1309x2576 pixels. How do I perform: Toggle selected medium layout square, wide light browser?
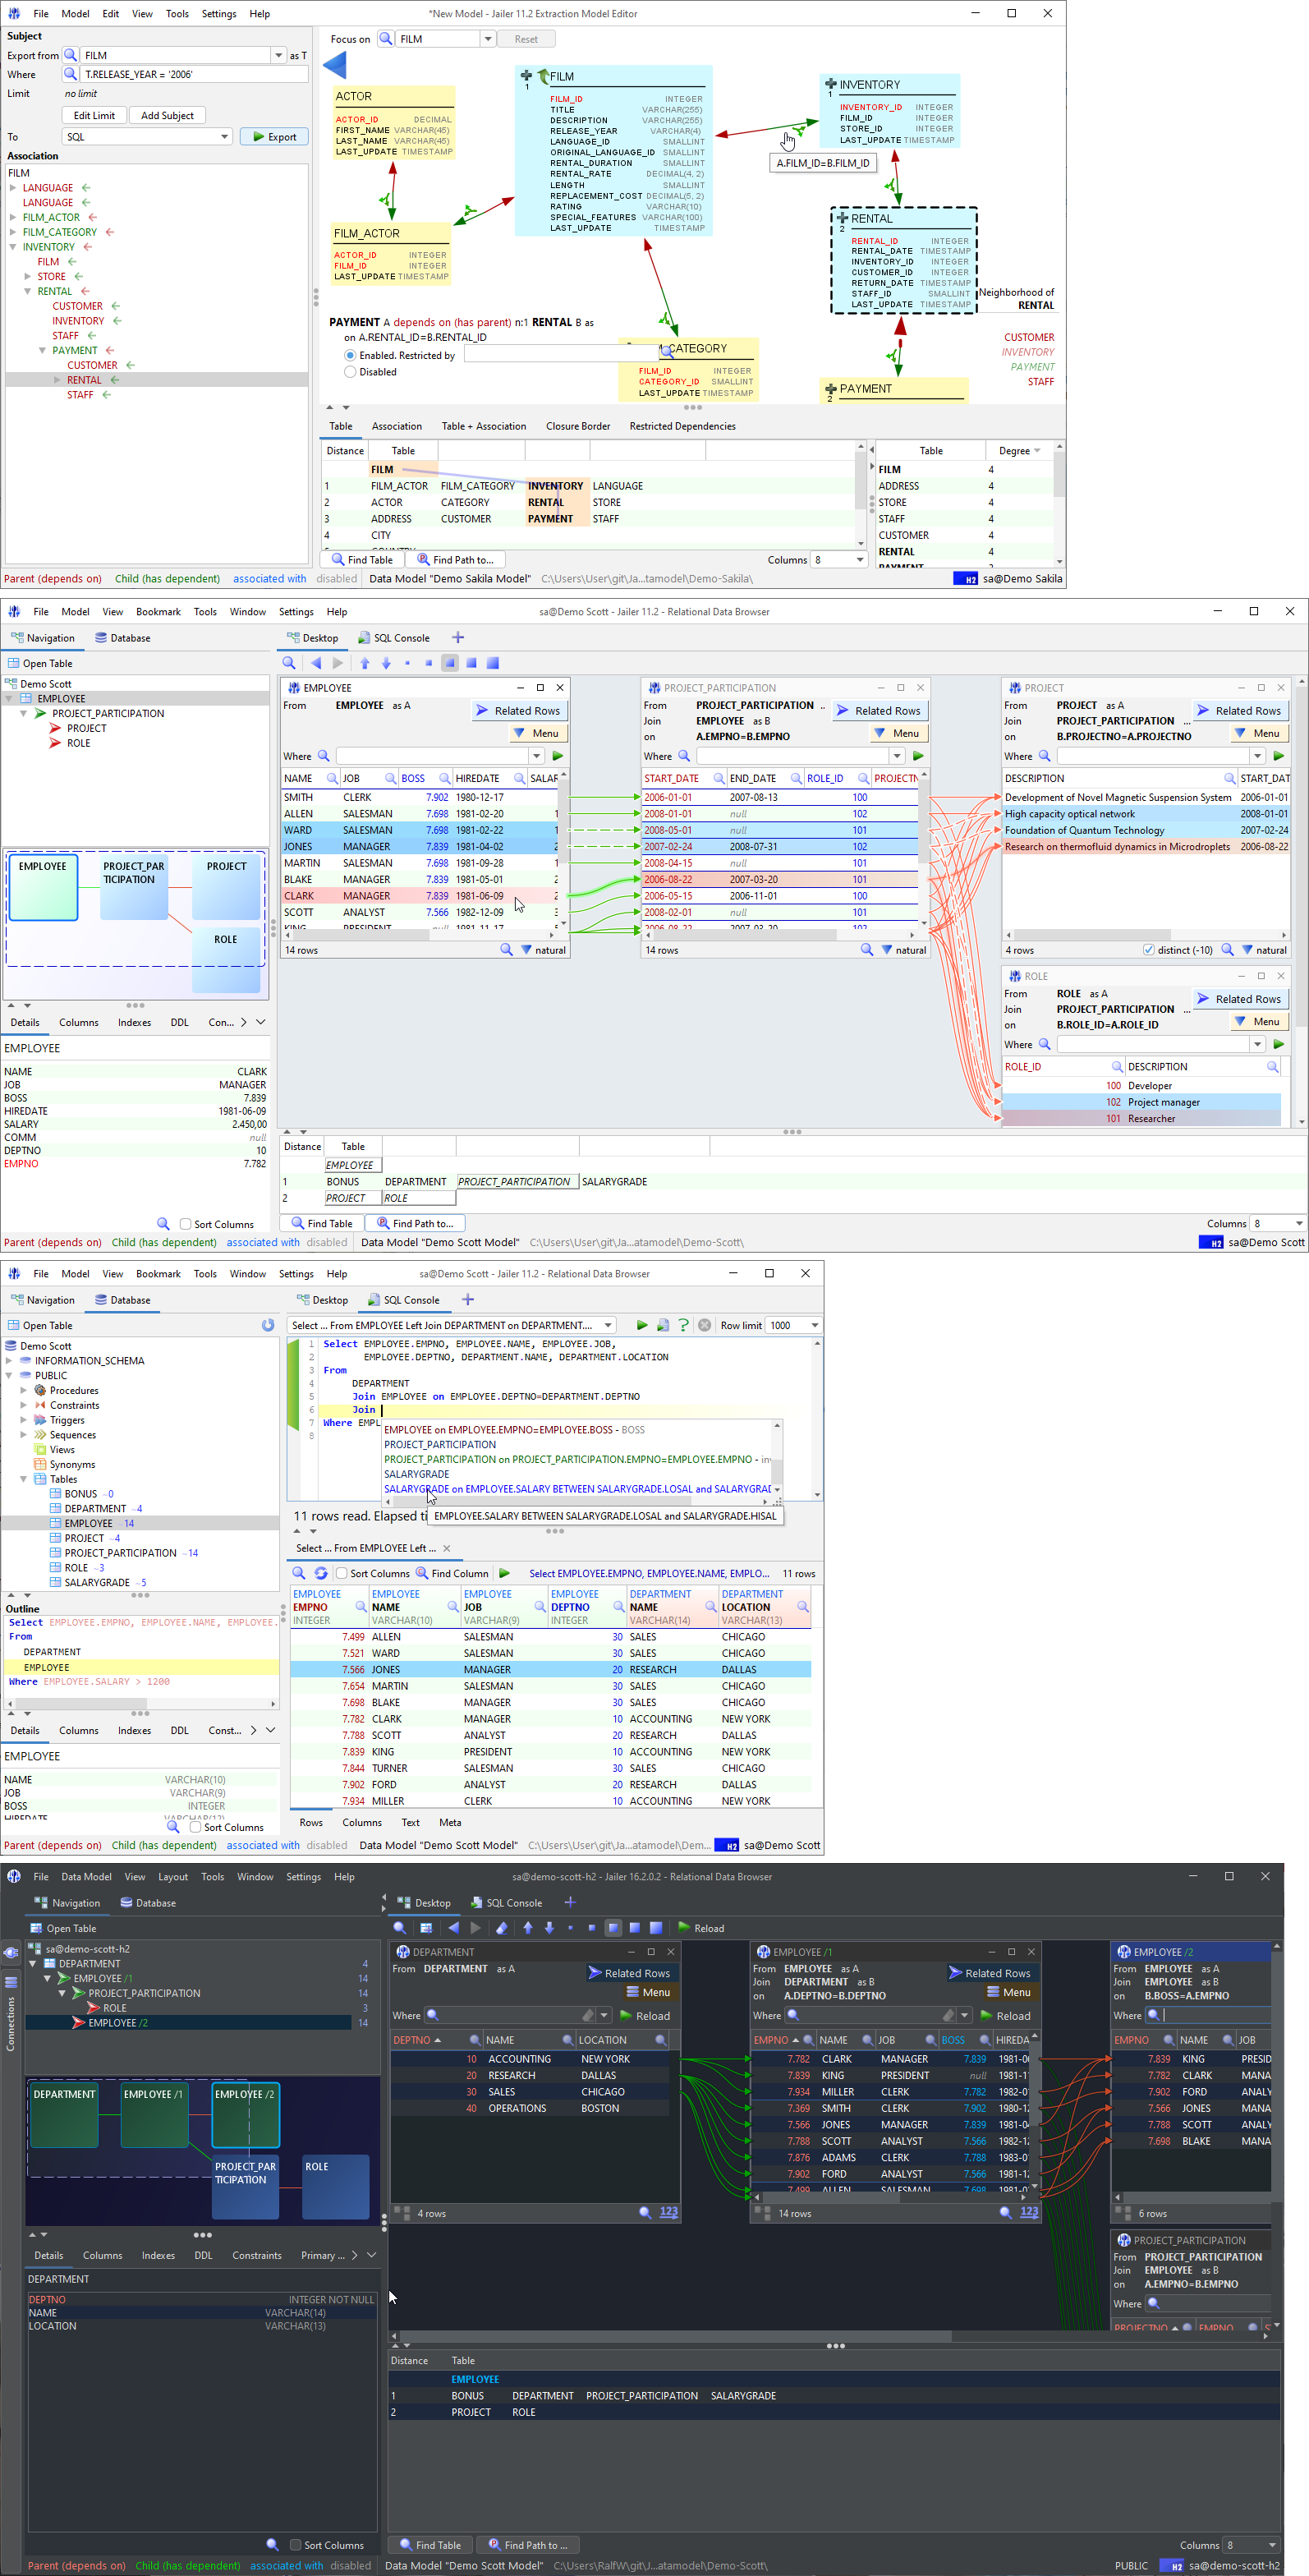pos(449,663)
